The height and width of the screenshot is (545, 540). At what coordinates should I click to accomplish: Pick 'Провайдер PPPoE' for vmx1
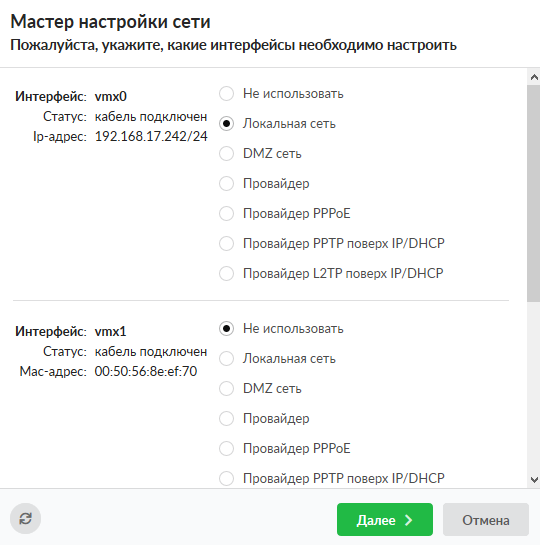click(x=226, y=448)
